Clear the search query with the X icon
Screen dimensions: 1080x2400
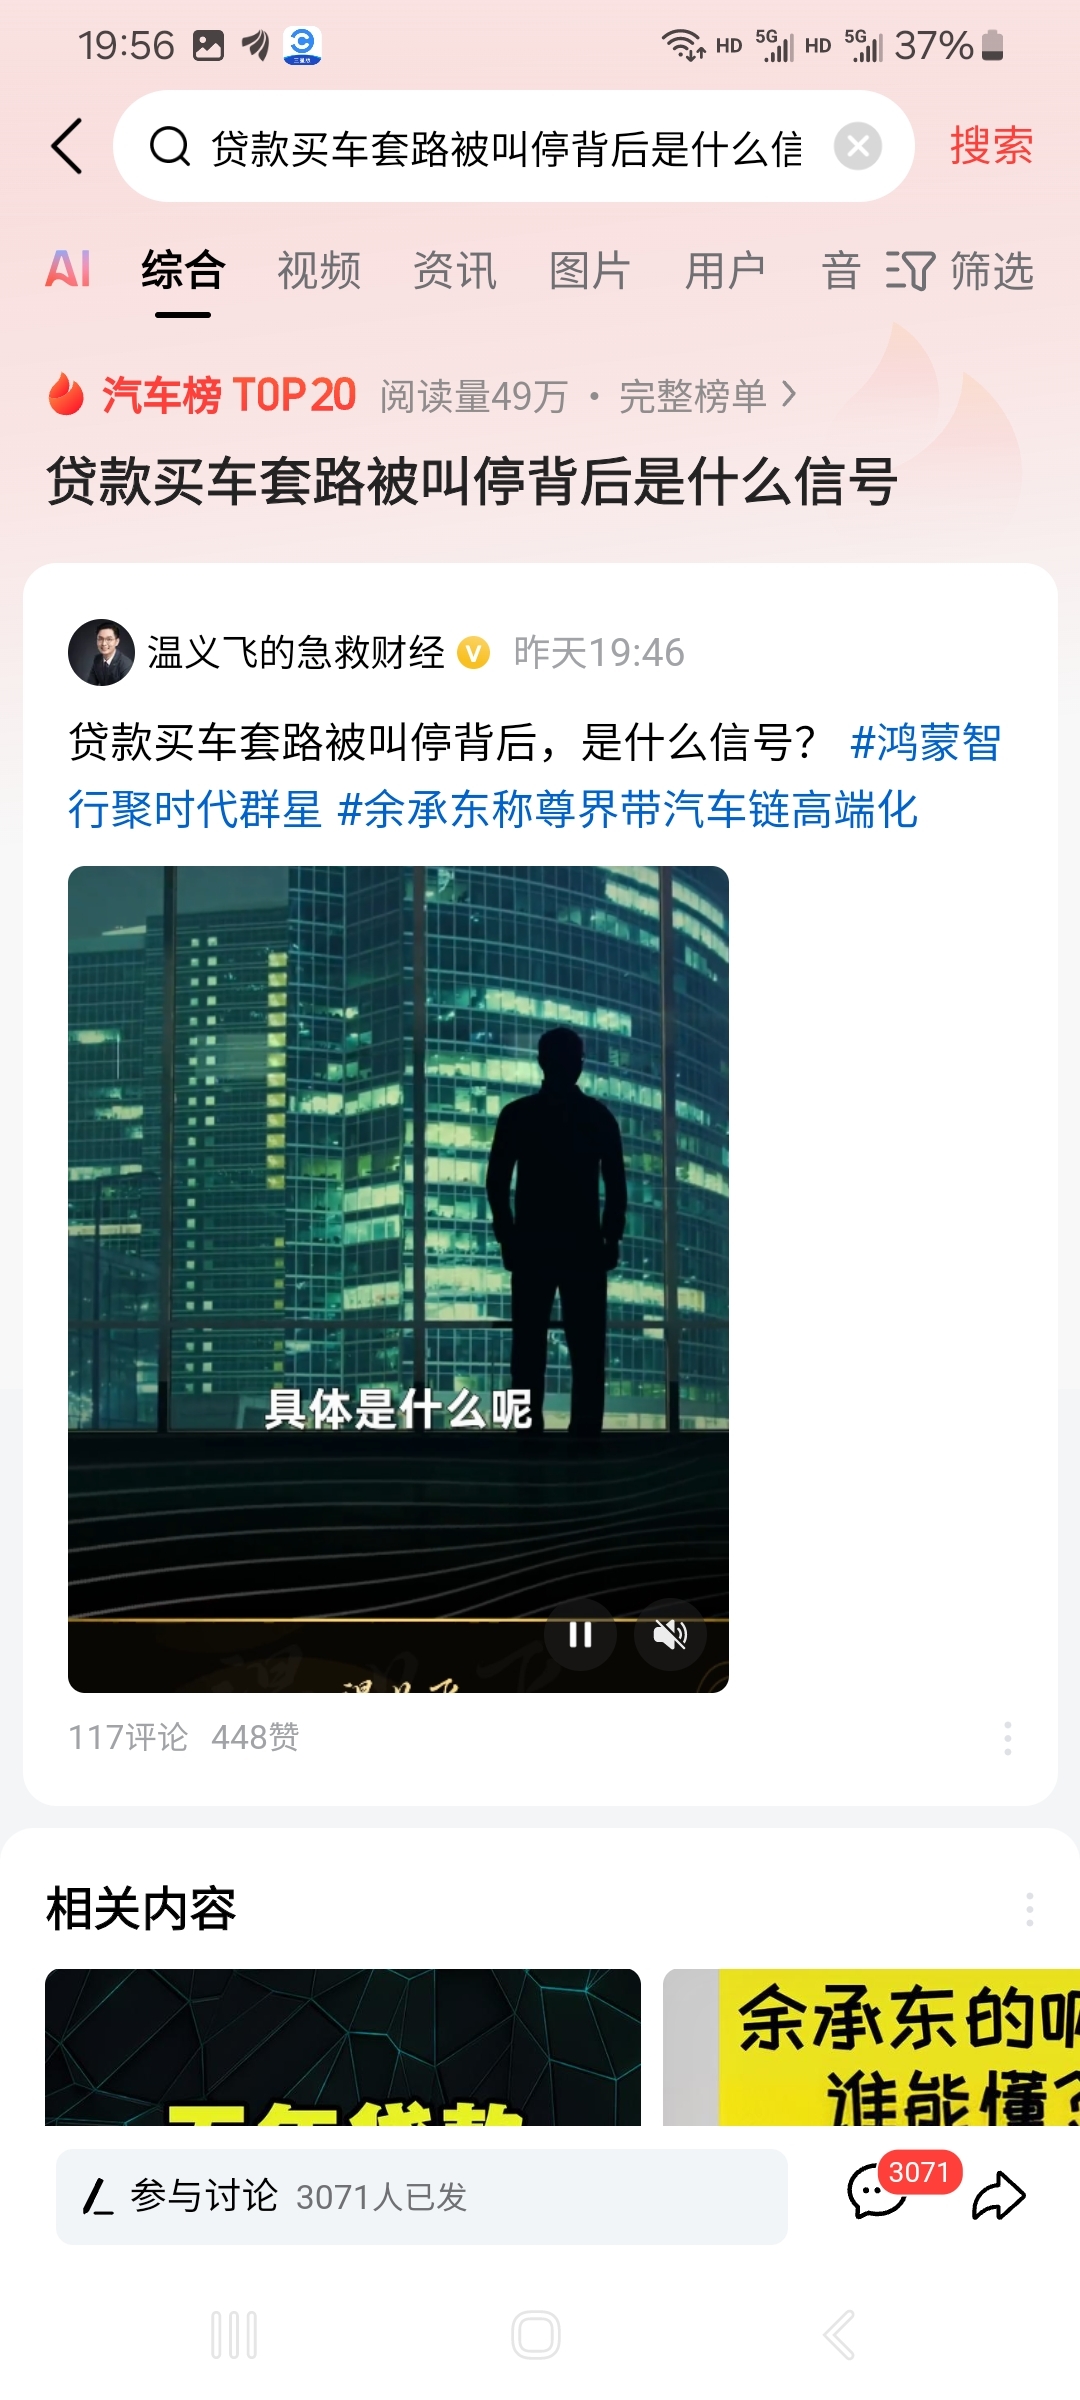tap(858, 147)
